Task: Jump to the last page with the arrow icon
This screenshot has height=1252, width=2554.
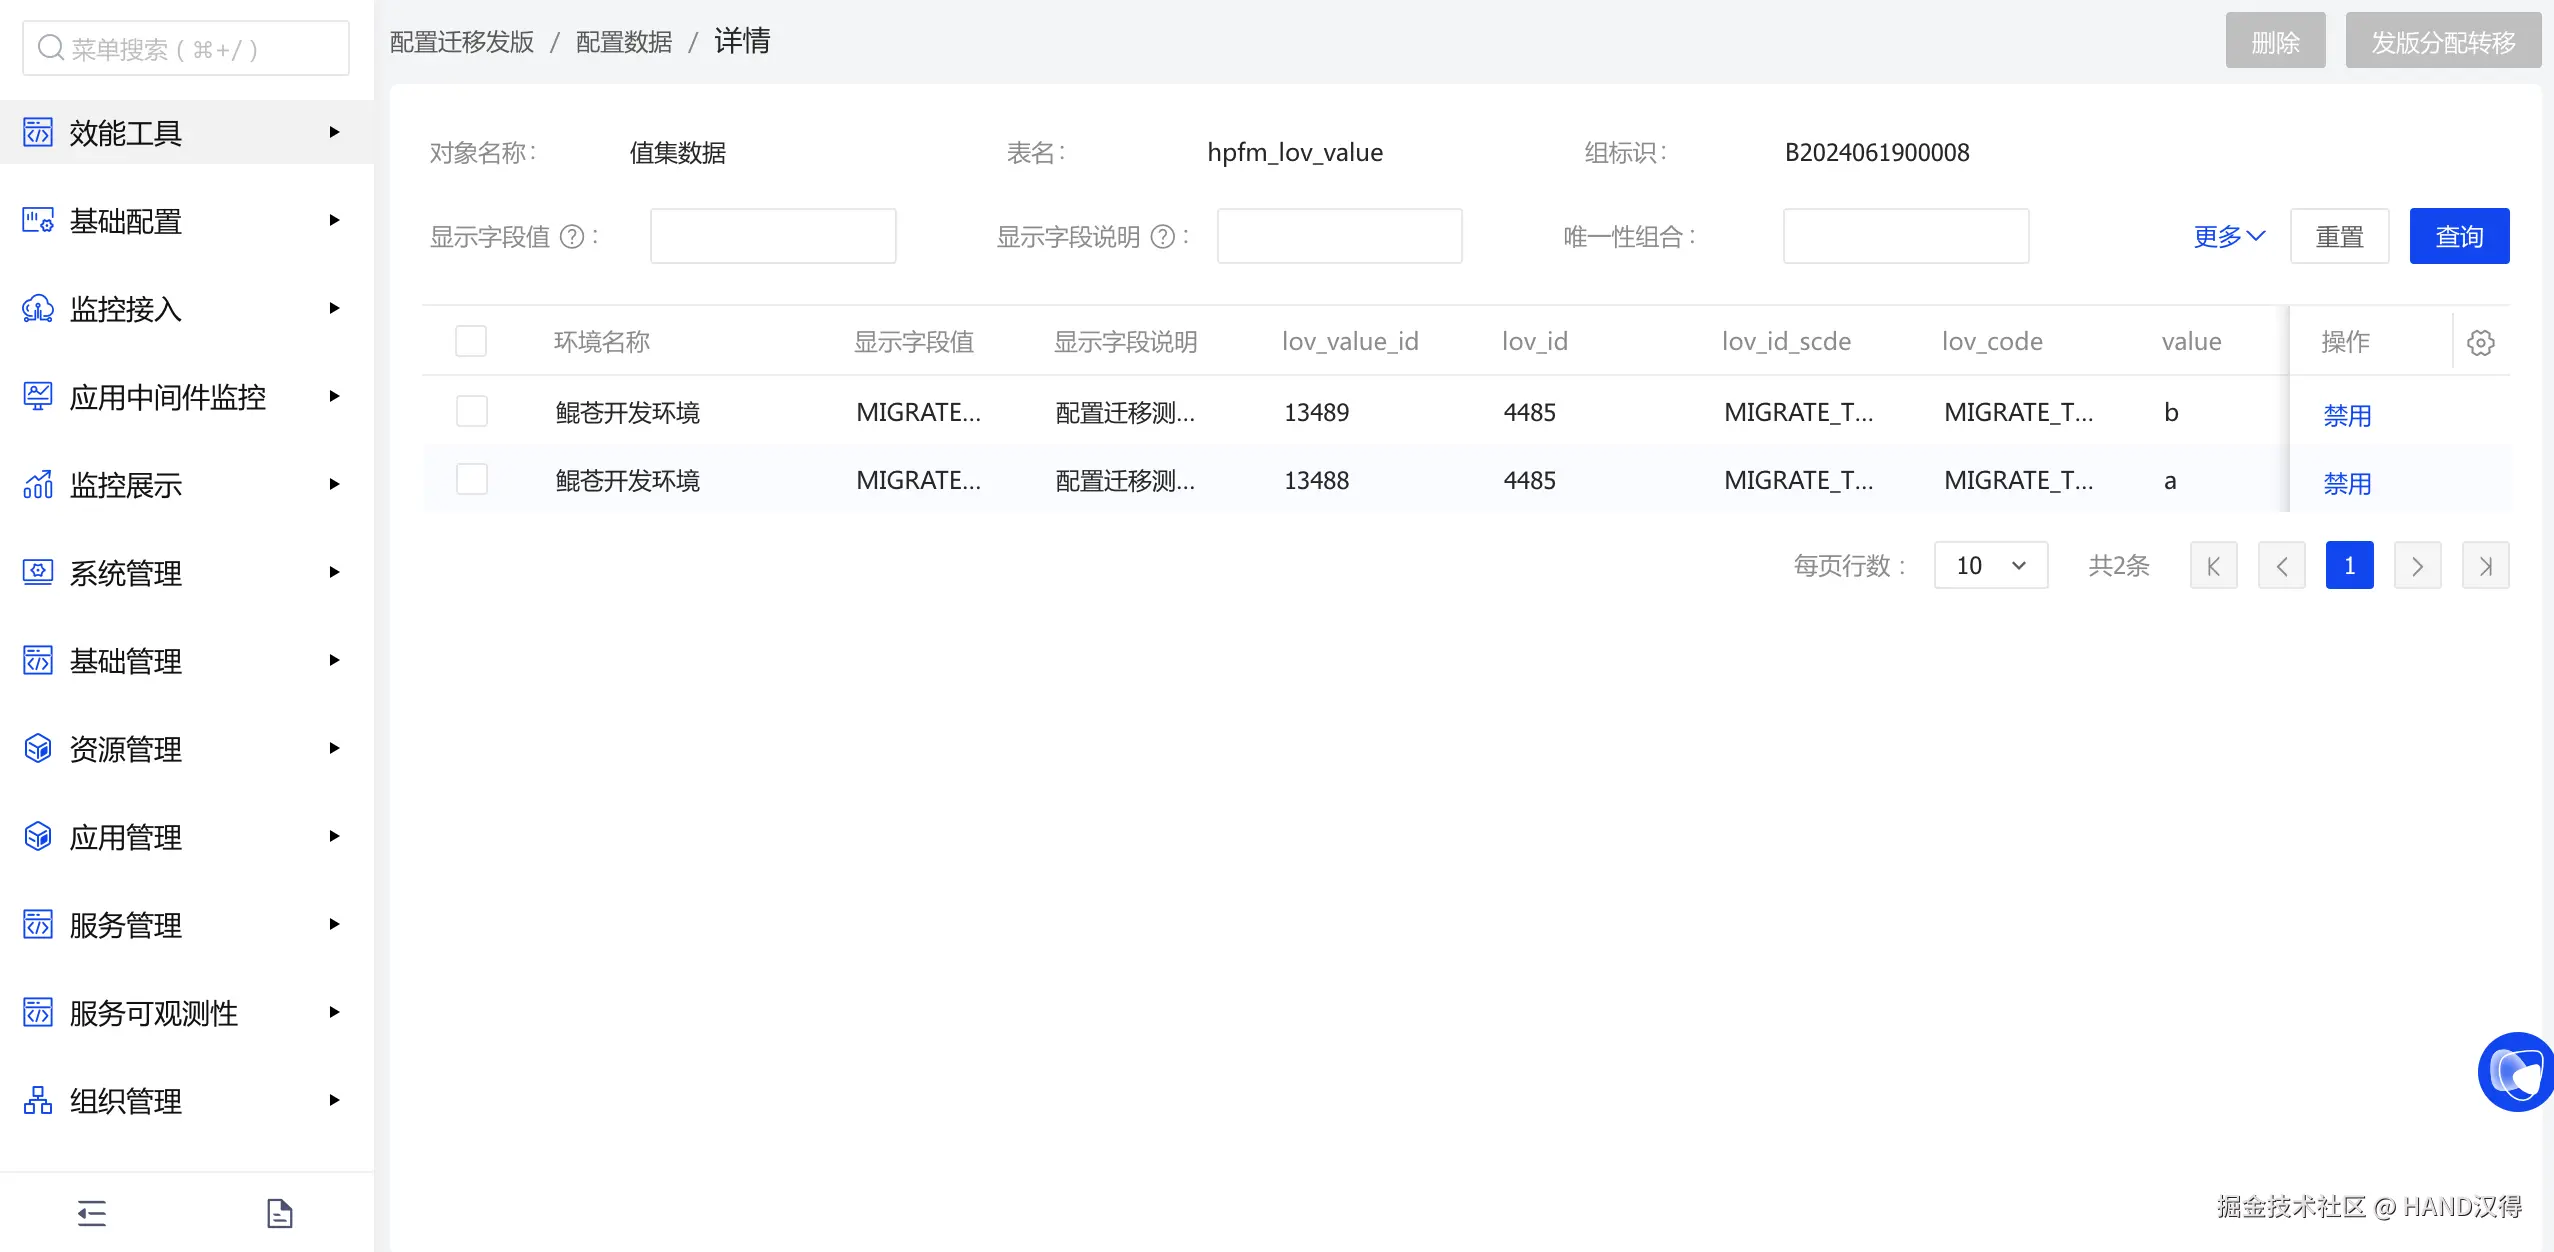Action: (2485, 566)
